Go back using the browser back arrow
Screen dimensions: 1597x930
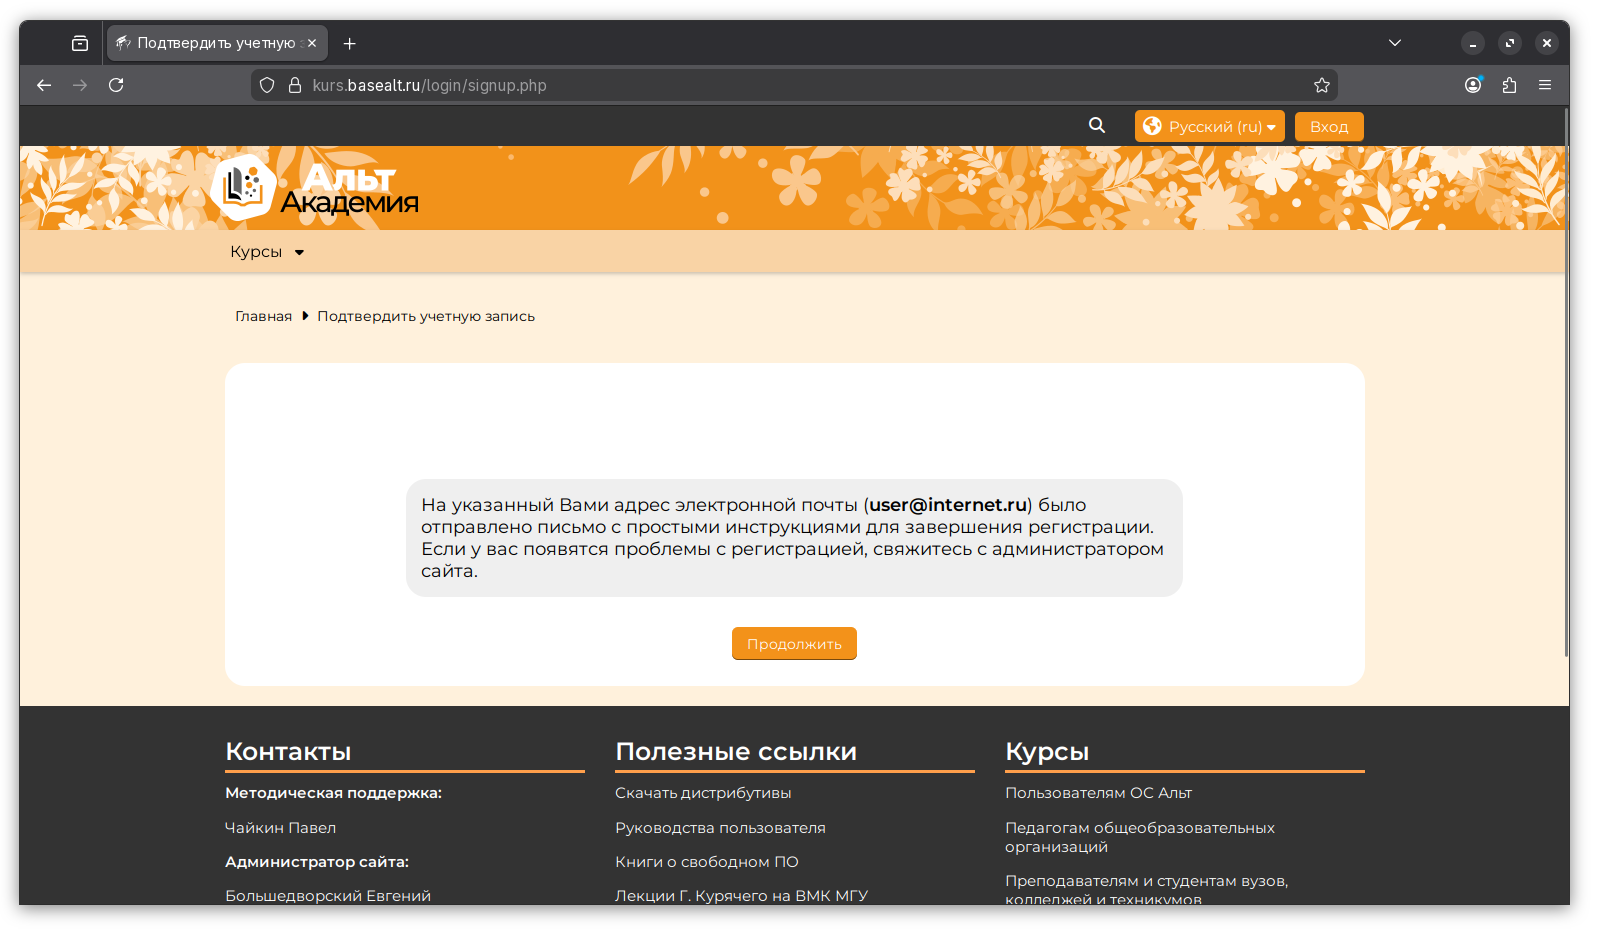(44, 85)
